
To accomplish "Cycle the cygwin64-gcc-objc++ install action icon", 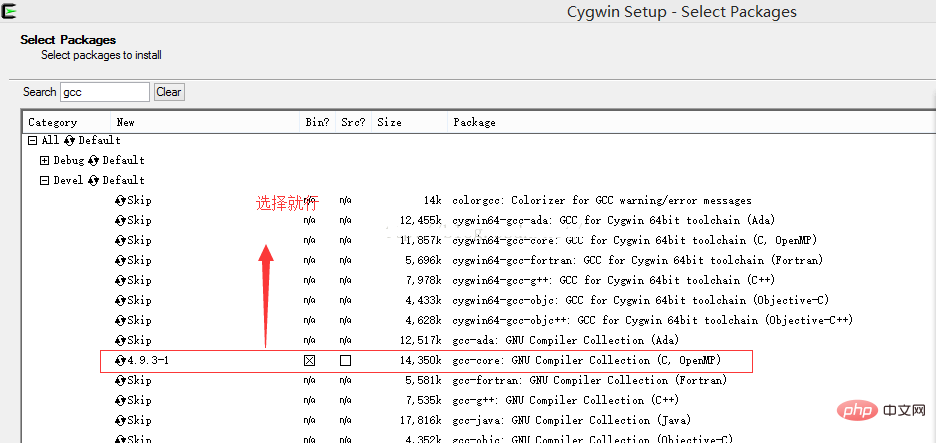I will [121, 321].
